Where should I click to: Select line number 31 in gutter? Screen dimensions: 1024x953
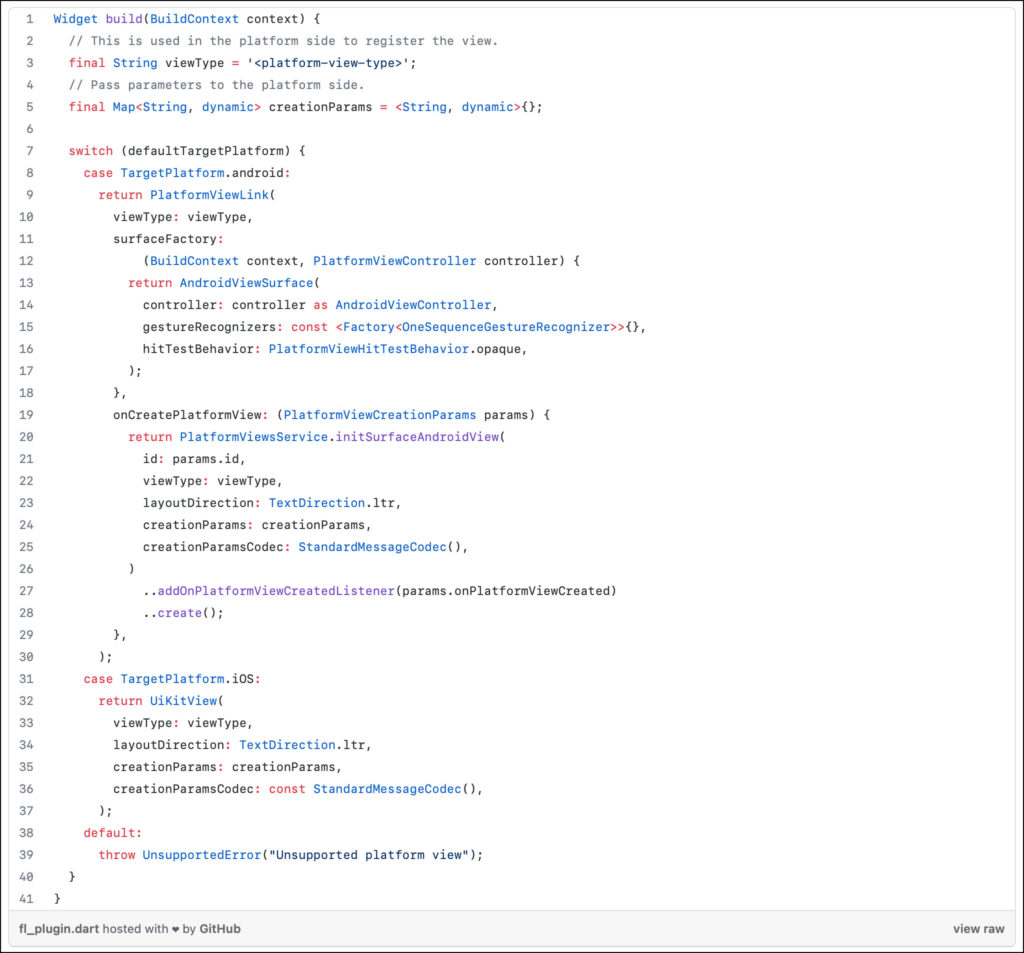tap(26, 679)
